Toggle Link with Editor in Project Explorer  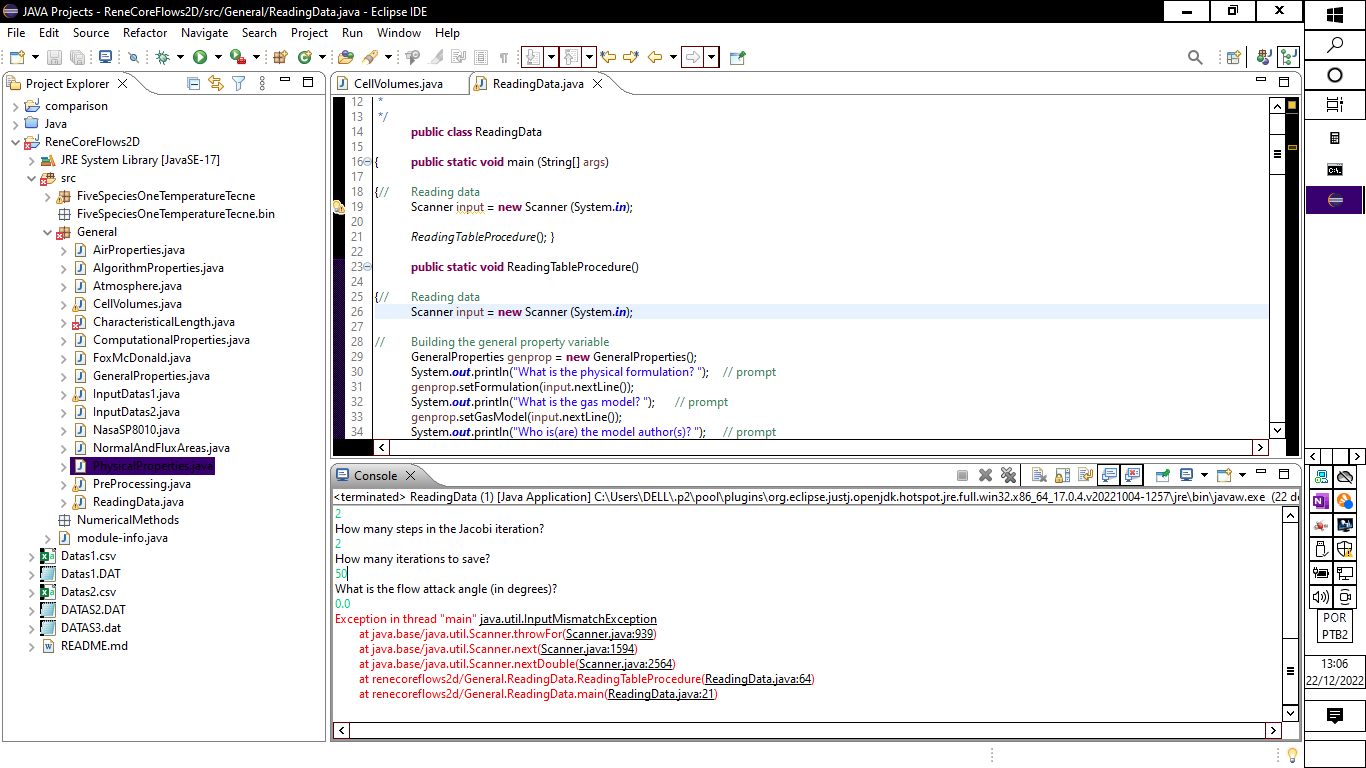point(215,84)
